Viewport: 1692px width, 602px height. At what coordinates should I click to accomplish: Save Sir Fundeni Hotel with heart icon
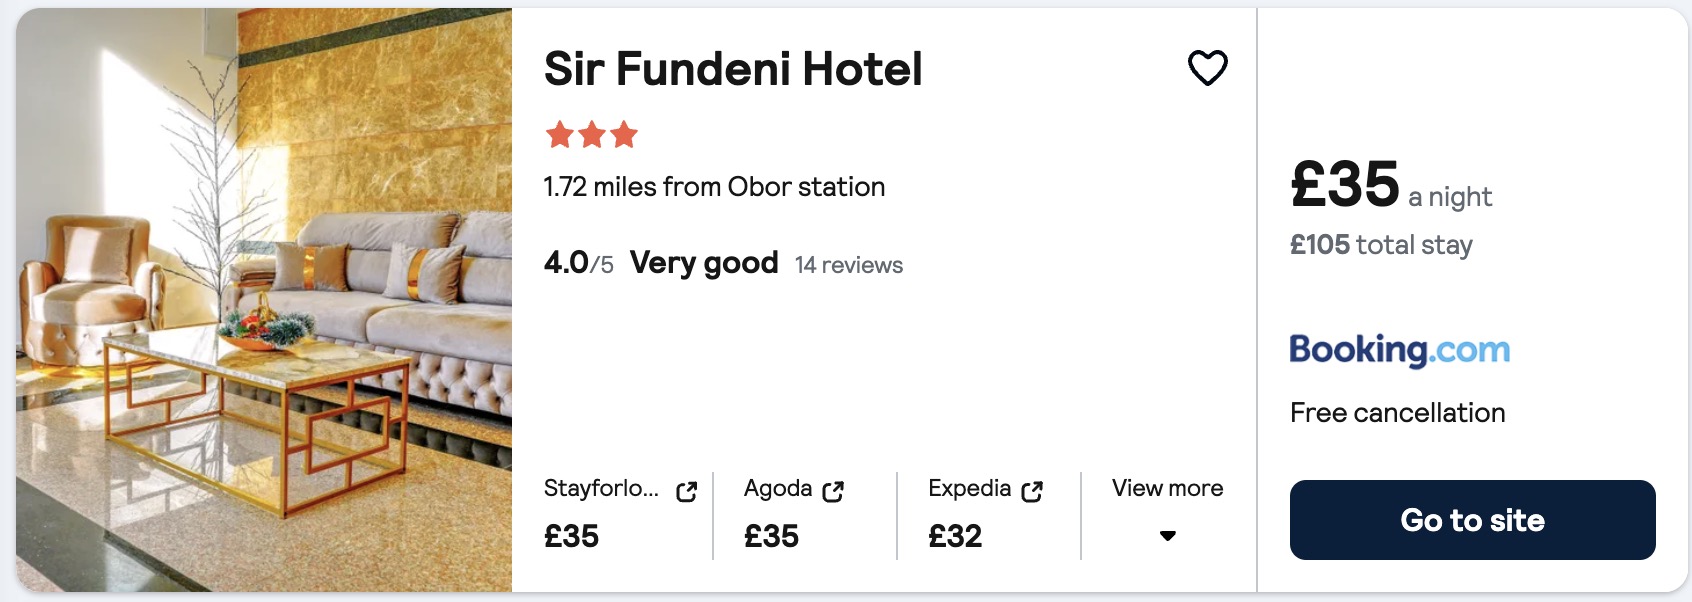point(1207,68)
